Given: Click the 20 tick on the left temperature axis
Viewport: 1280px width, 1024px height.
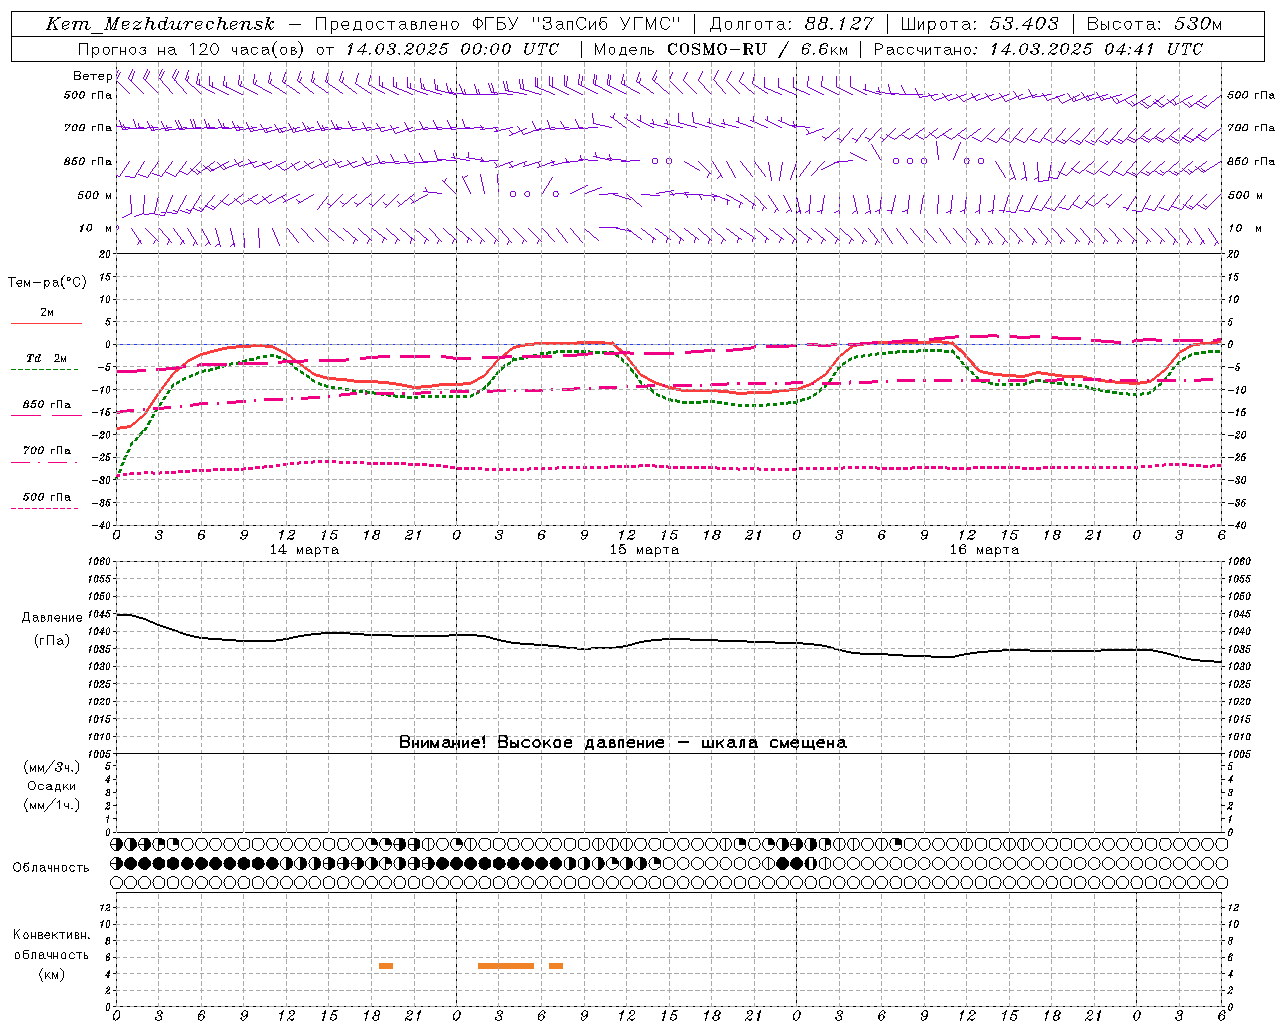Looking at the screenshot, I should 105,254.
